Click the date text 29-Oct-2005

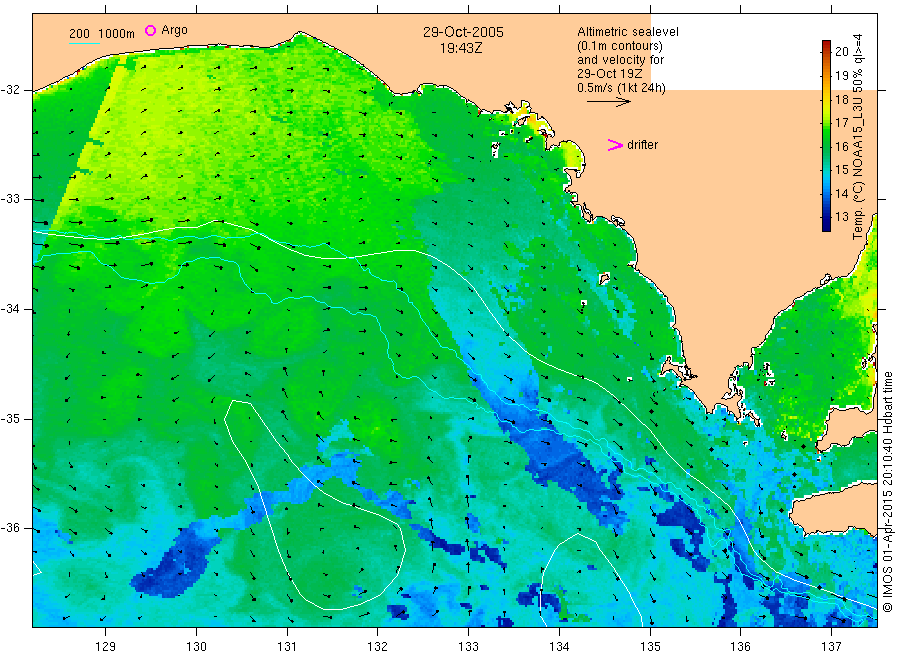463,32
